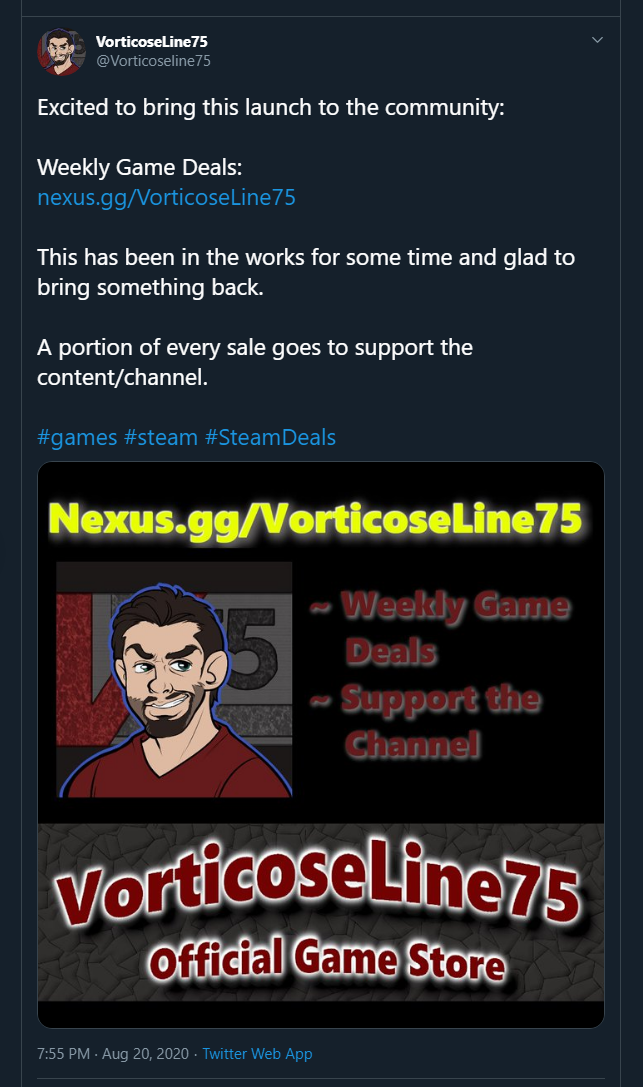Open the Twitter Web App source link

(x=258, y=1053)
